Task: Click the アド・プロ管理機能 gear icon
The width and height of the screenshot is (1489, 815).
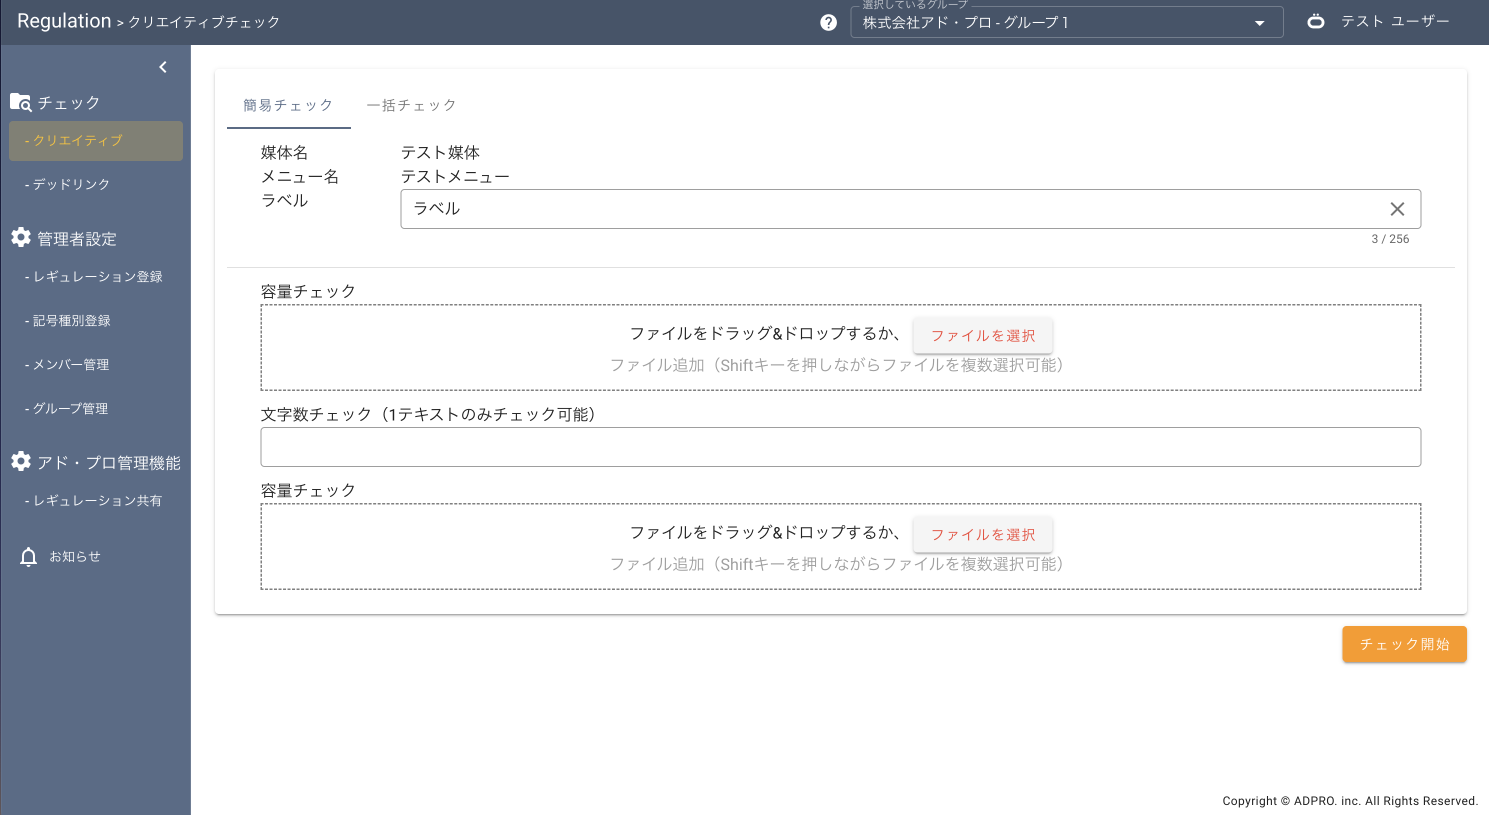Action: (20, 462)
